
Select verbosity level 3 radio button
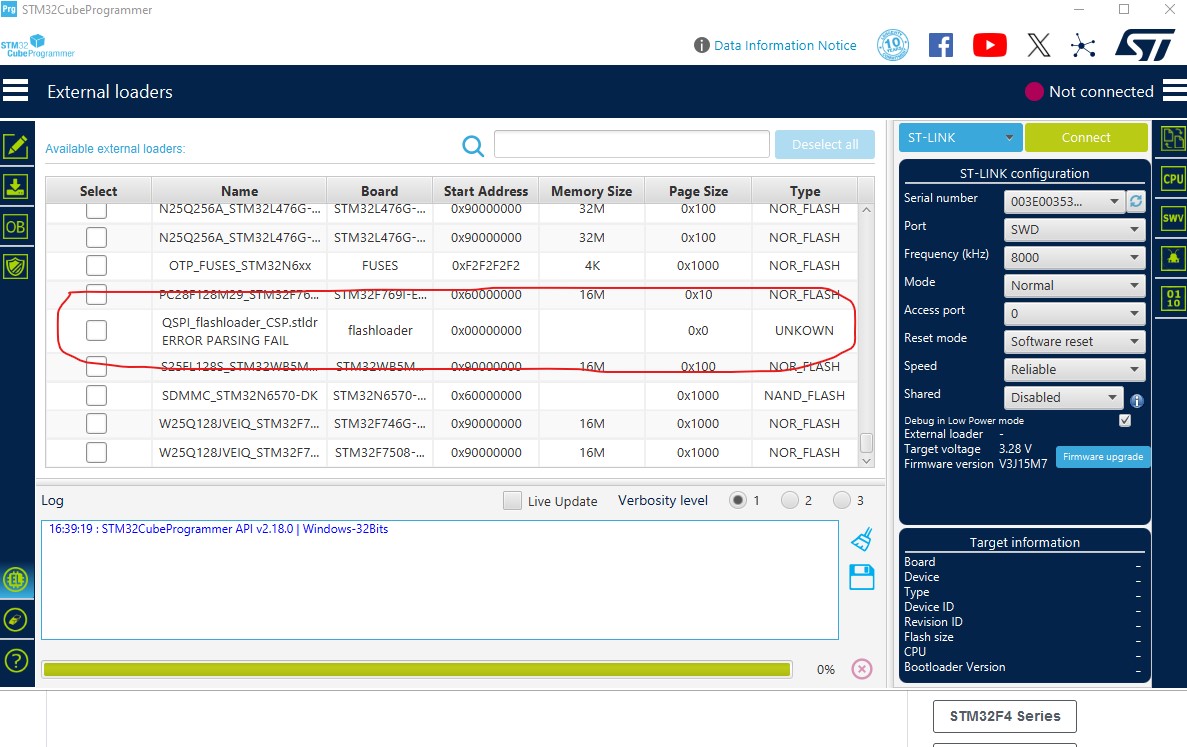pos(843,500)
